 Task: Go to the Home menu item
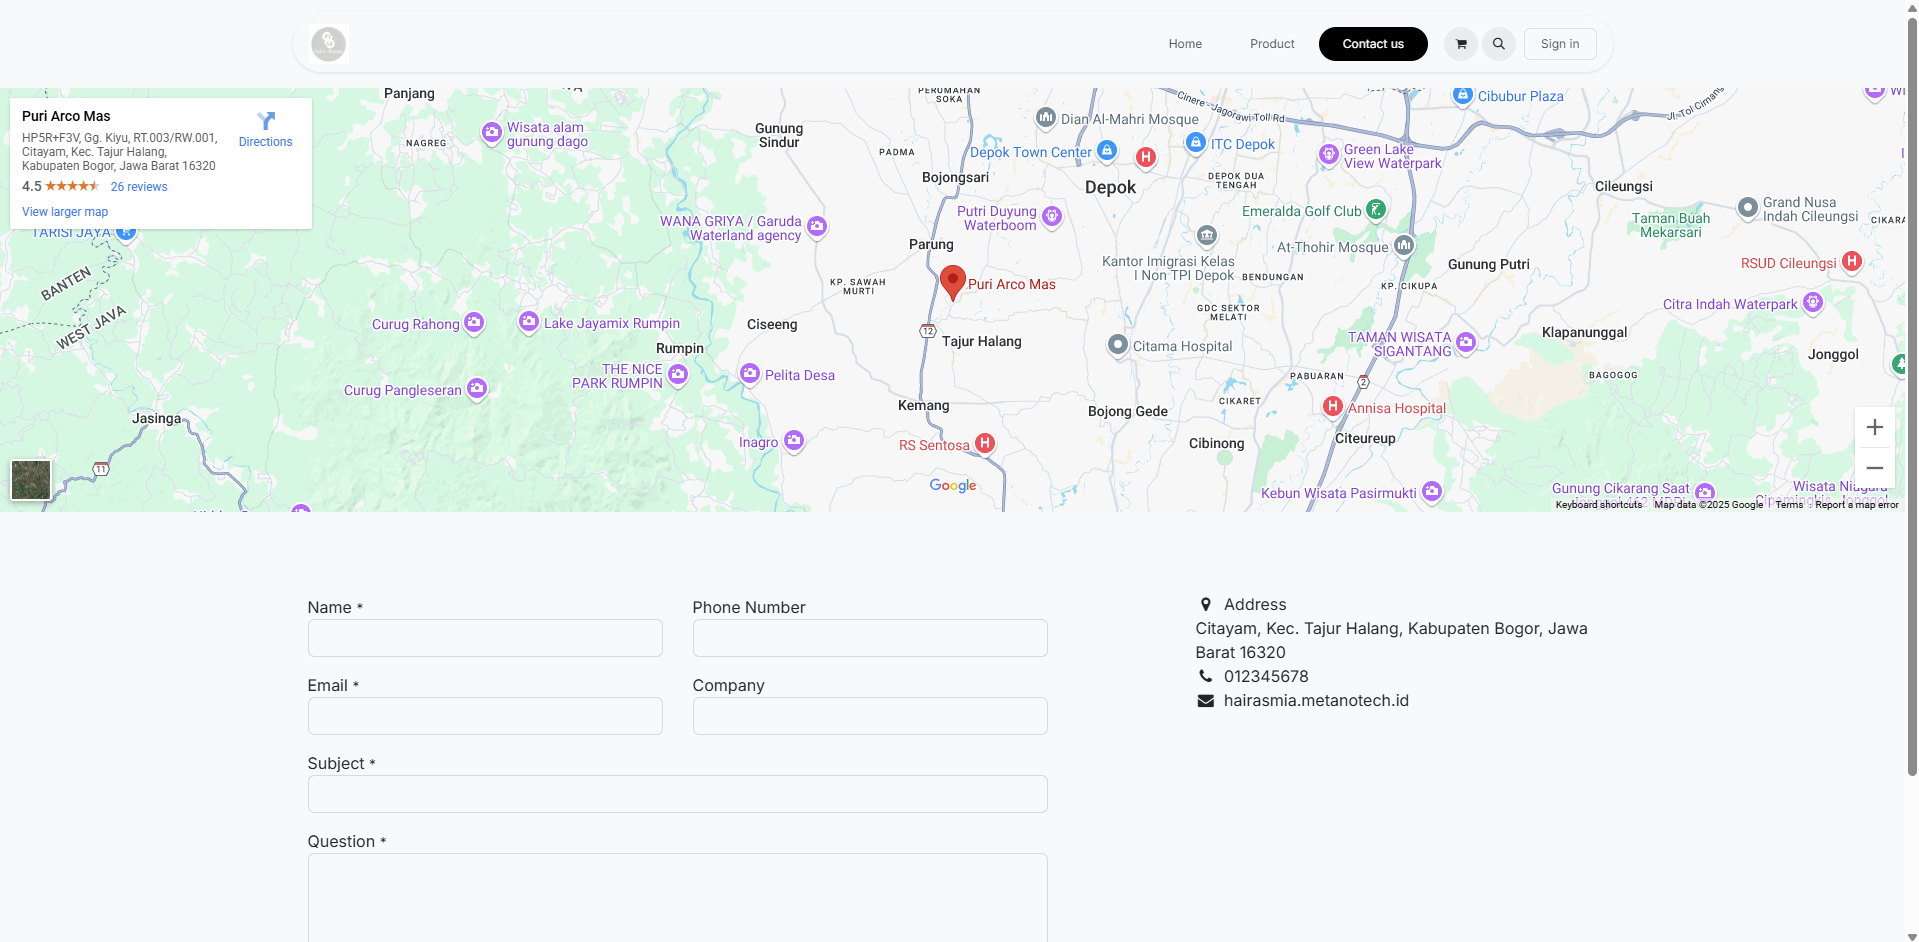pos(1185,44)
